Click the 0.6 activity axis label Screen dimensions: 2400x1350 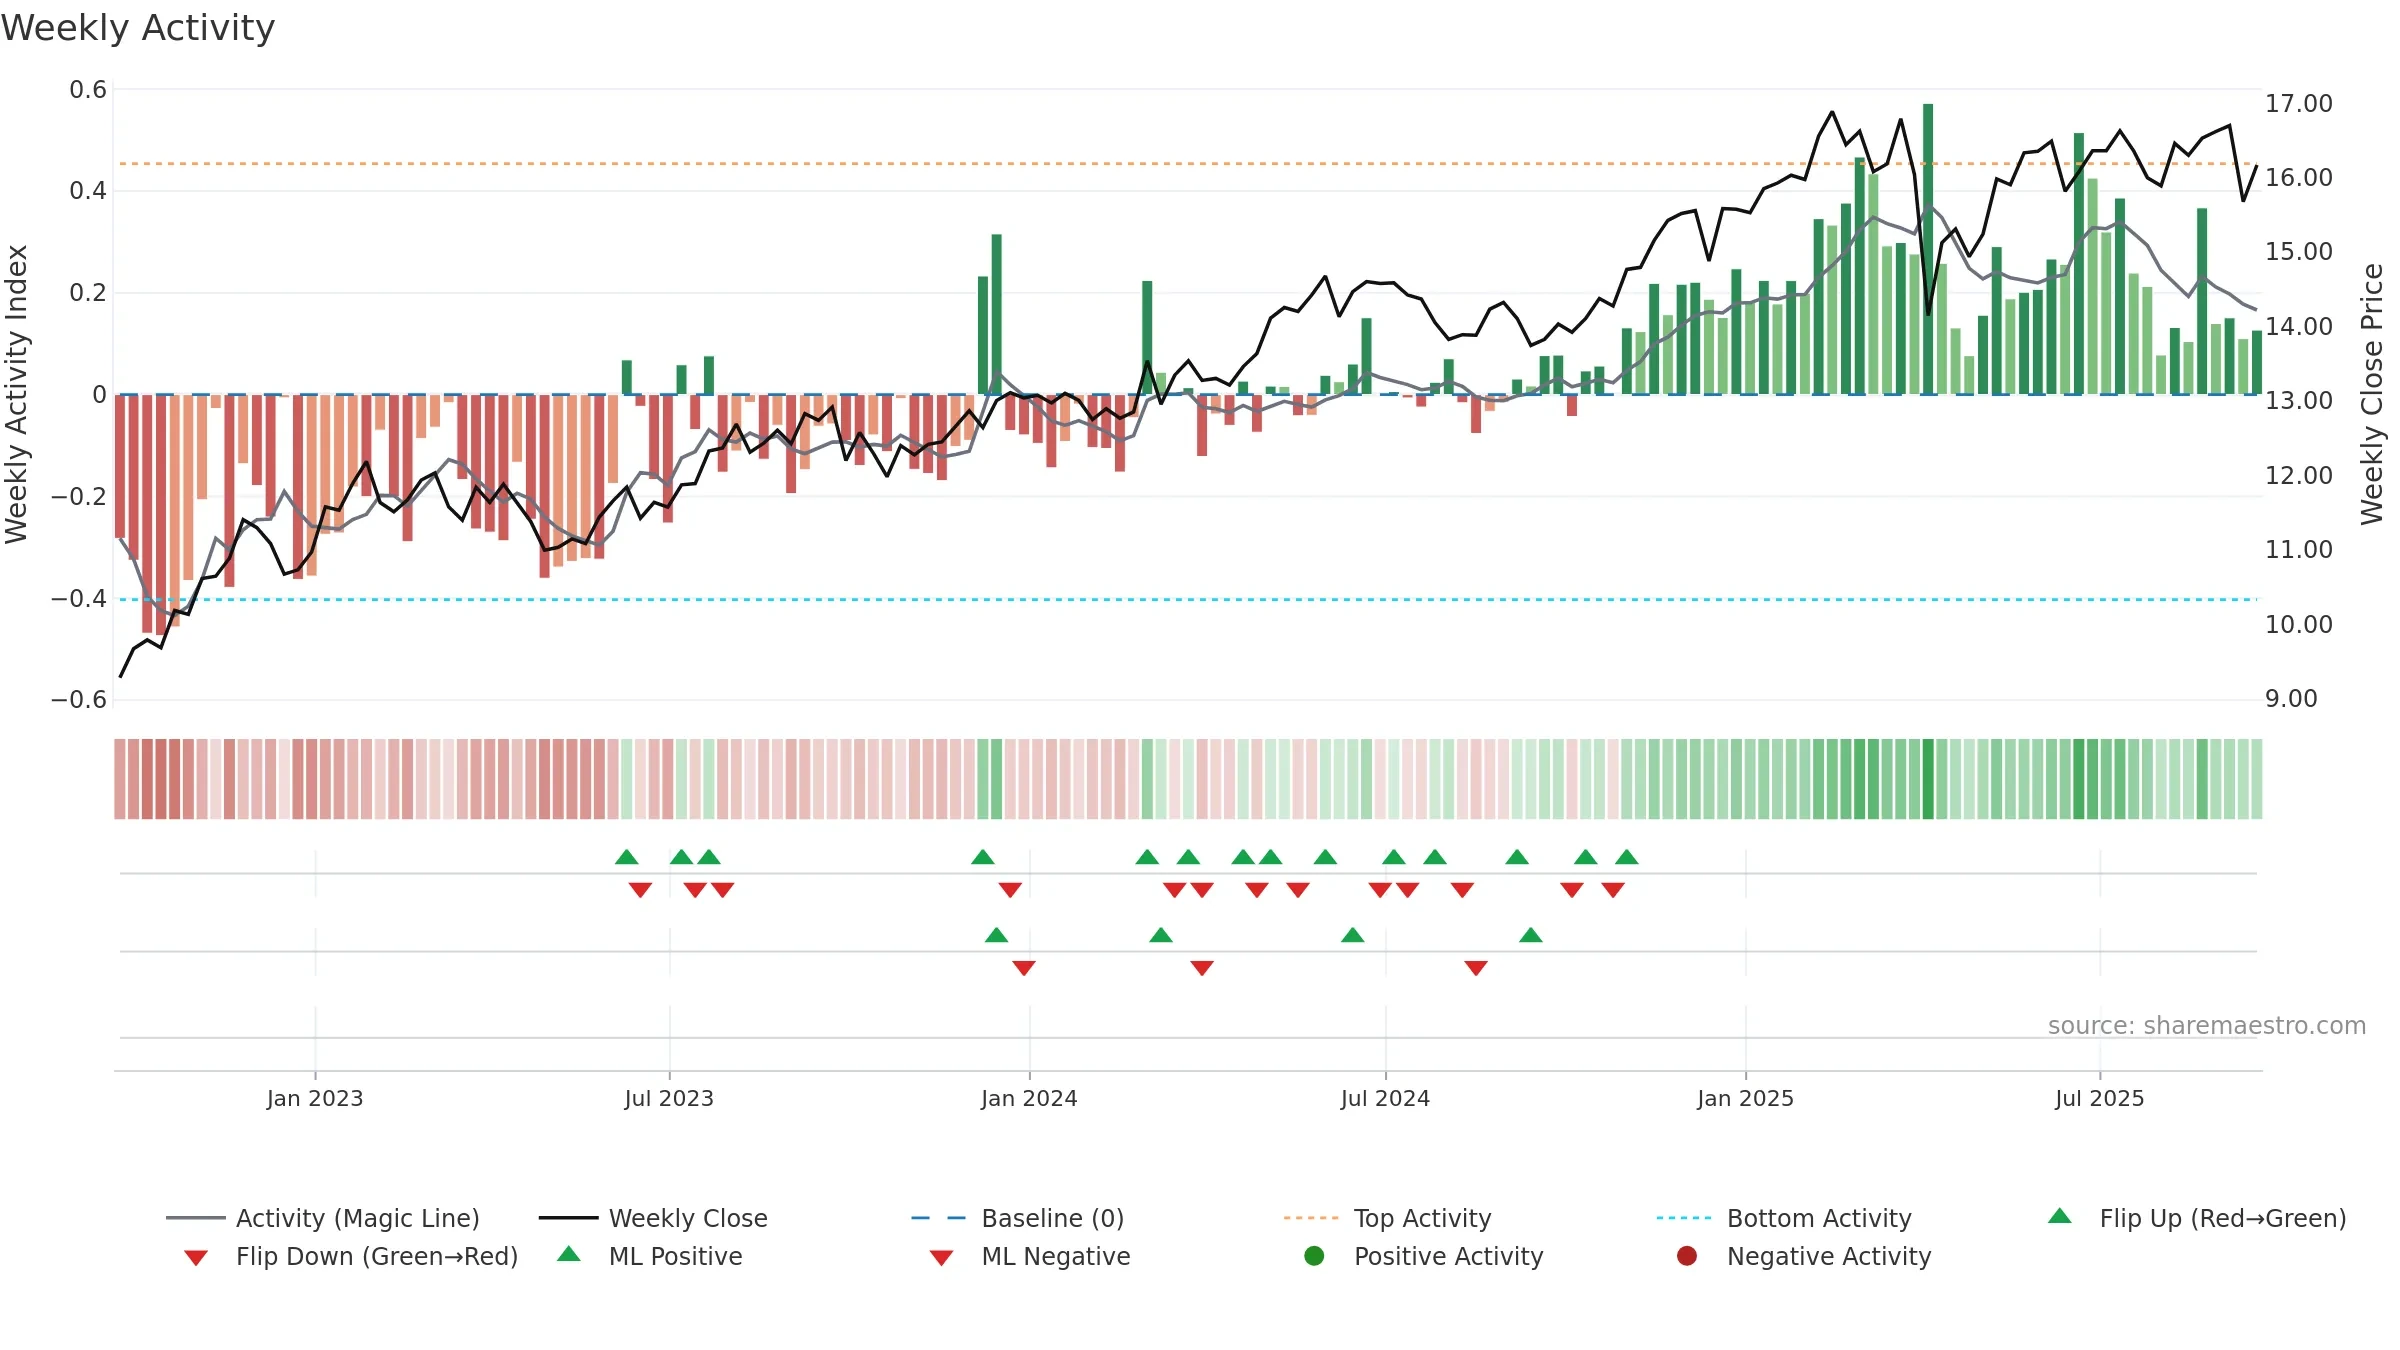(88, 90)
